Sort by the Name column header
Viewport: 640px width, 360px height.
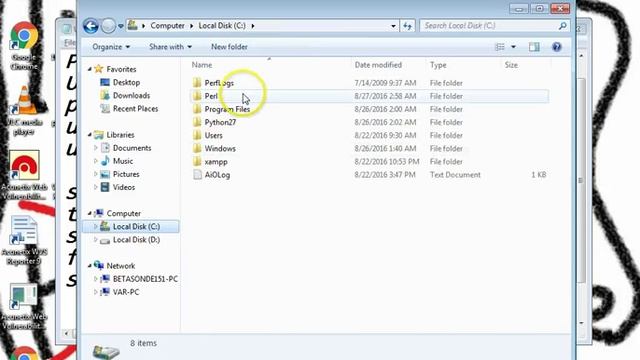tap(202, 65)
